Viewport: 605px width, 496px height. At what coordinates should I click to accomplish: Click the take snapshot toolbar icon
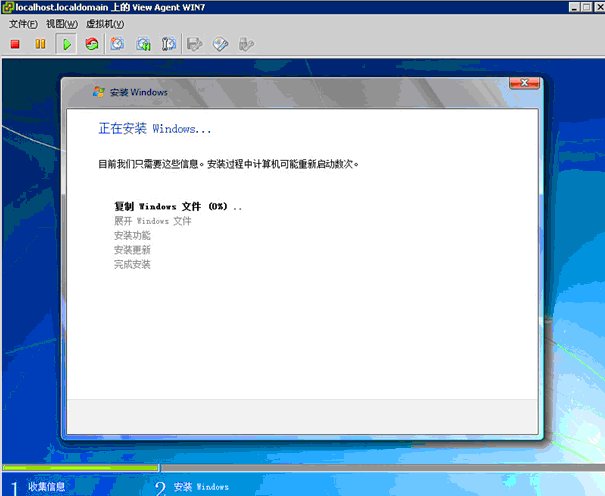(x=117, y=44)
